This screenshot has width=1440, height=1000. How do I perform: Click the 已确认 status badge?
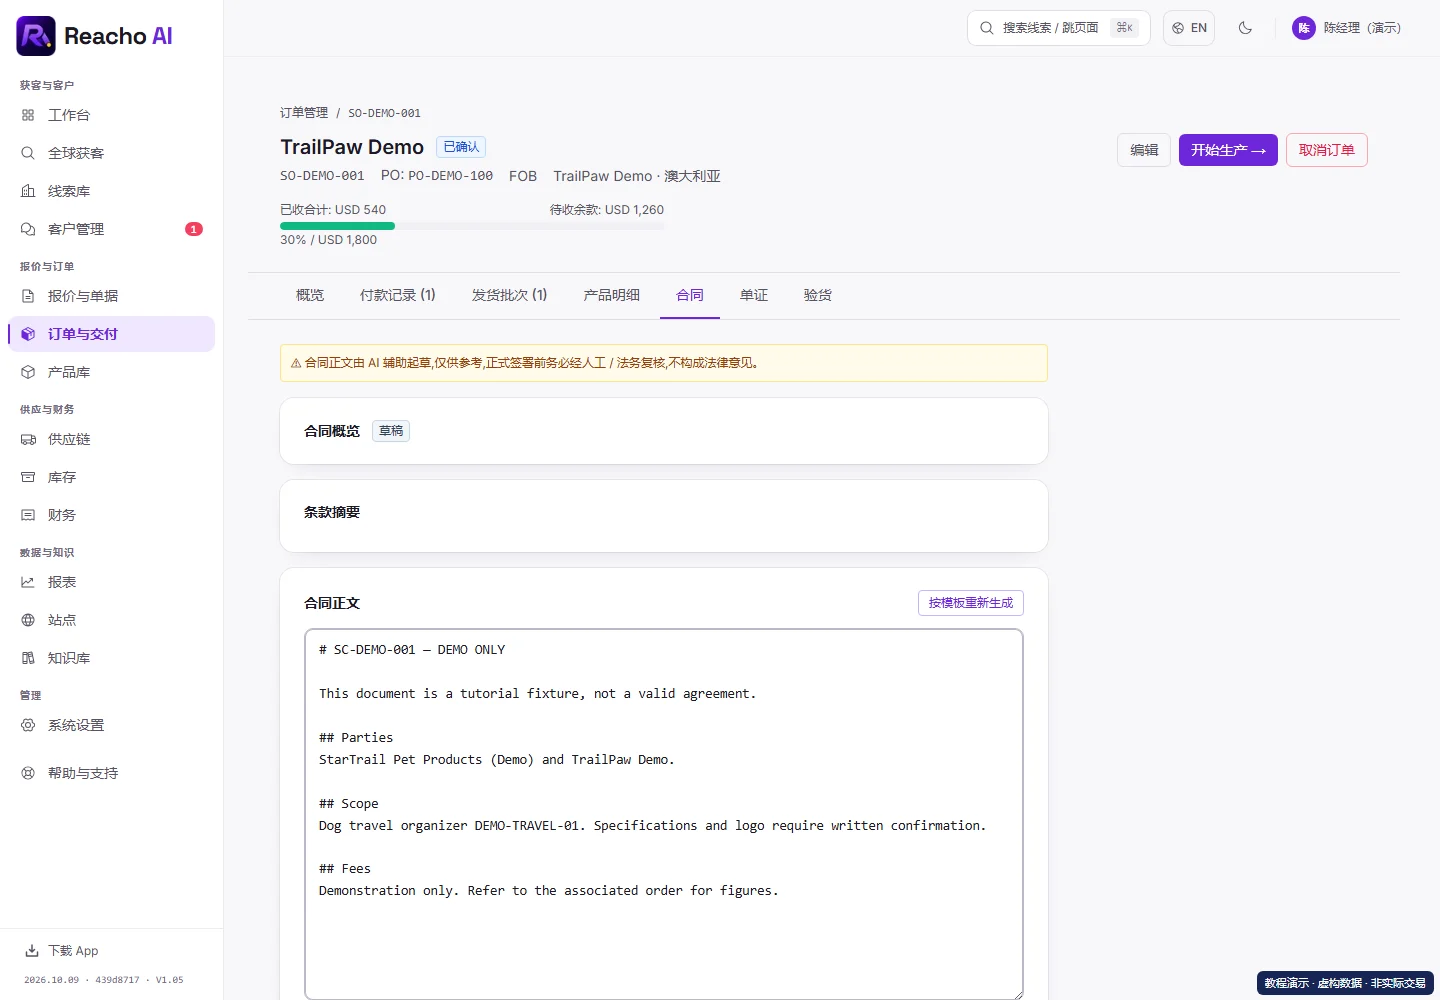[x=461, y=147]
